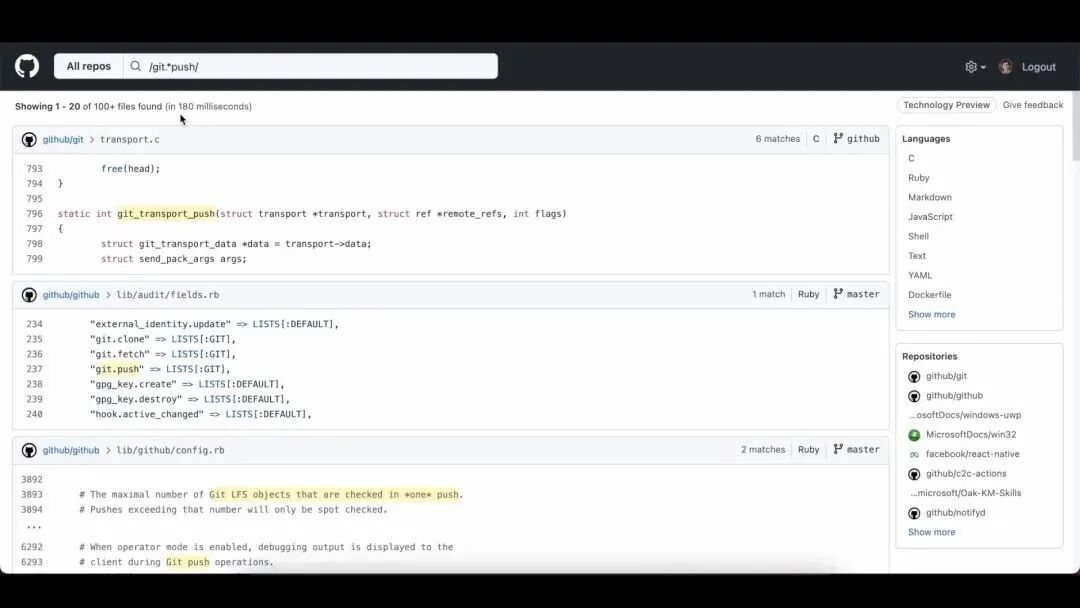Click line number 3893 in config.rb
This screenshot has height=608, width=1080.
click(32, 494)
